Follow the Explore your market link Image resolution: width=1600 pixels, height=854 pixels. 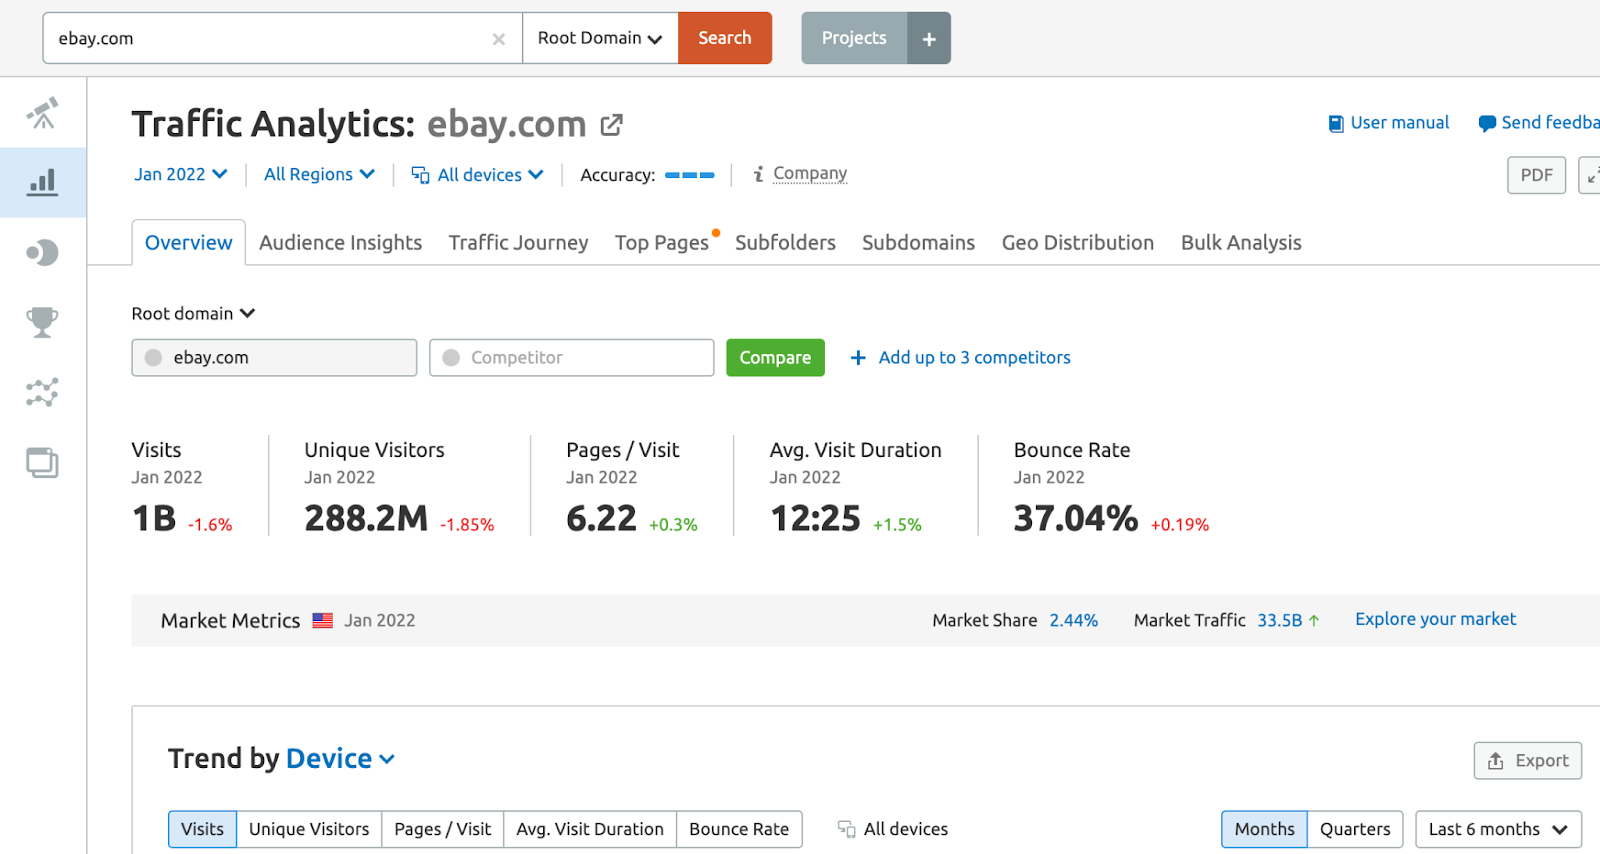click(1435, 619)
